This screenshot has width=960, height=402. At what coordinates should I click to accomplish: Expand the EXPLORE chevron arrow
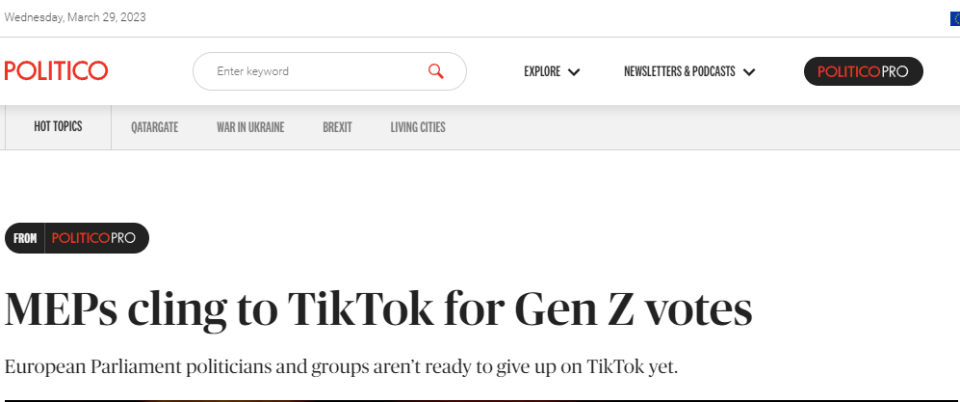click(574, 72)
